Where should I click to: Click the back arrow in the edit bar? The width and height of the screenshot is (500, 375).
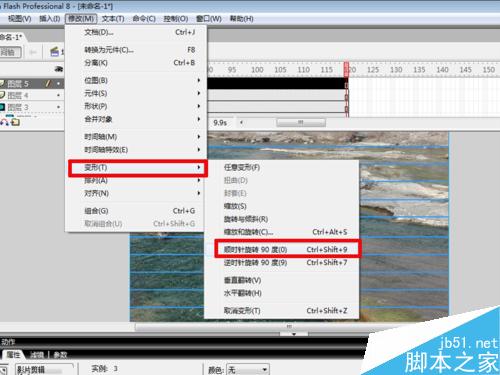tap(33, 52)
